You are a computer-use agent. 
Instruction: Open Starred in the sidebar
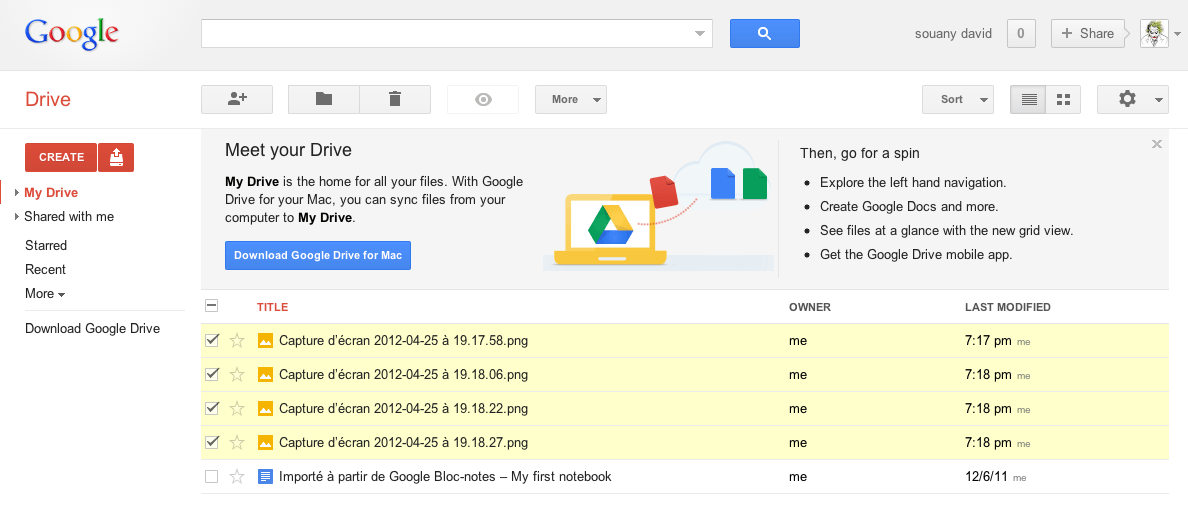(x=45, y=245)
